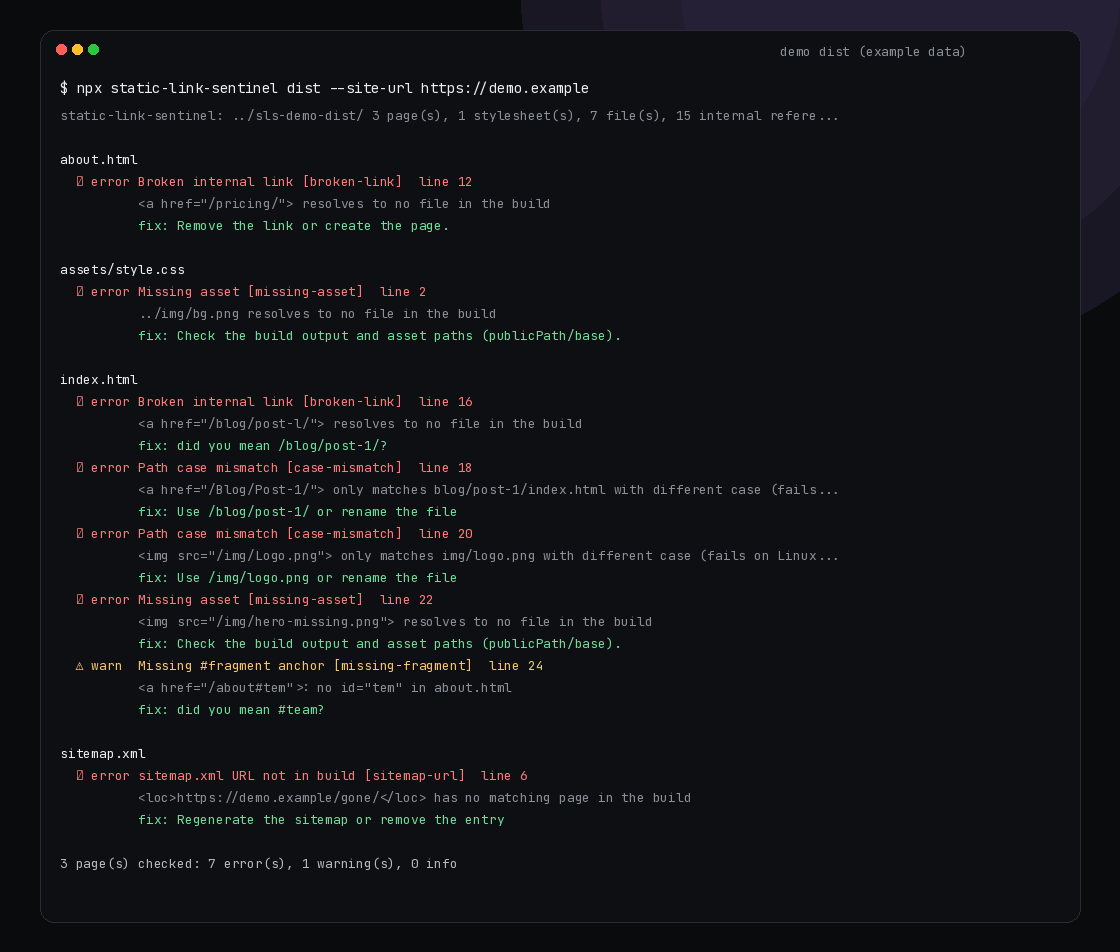Screen dimensions: 1120x952
Task: Click the error icon on index.html line 18
Action: [x=80, y=468]
